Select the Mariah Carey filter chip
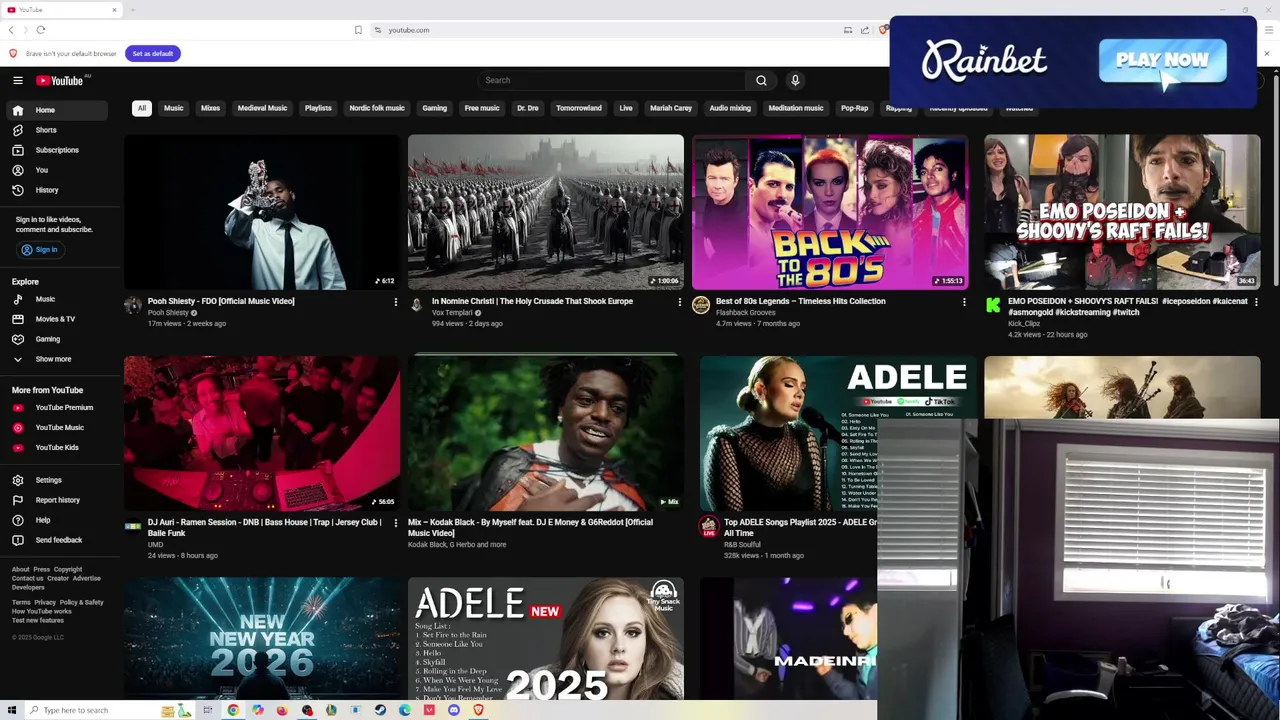Viewport: 1280px width, 720px height. [x=671, y=108]
